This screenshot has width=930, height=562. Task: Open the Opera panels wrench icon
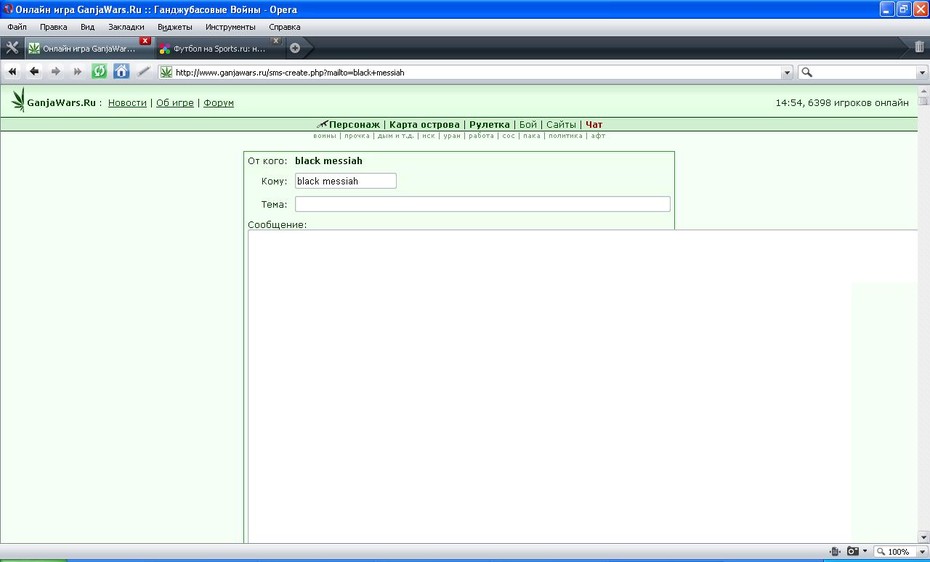point(12,48)
